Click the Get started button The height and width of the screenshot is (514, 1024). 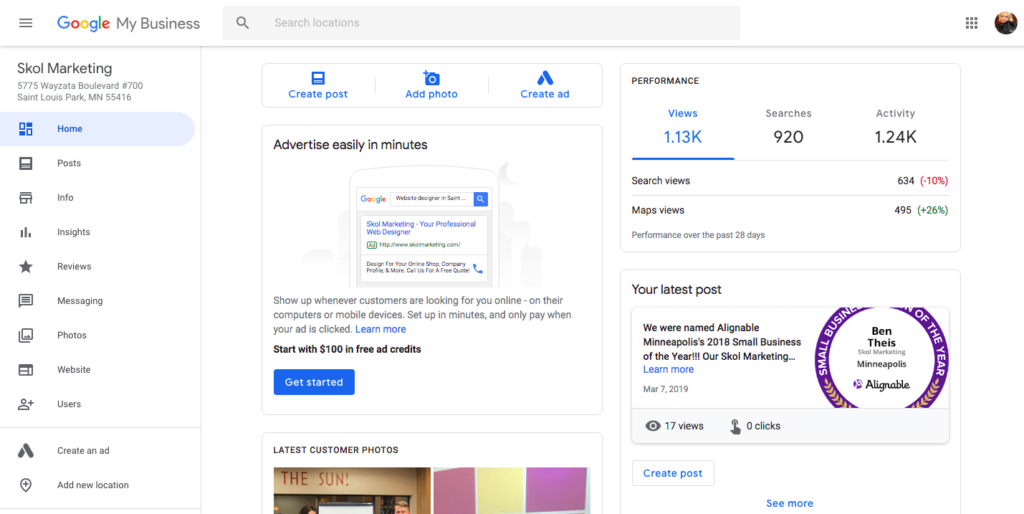(314, 382)
